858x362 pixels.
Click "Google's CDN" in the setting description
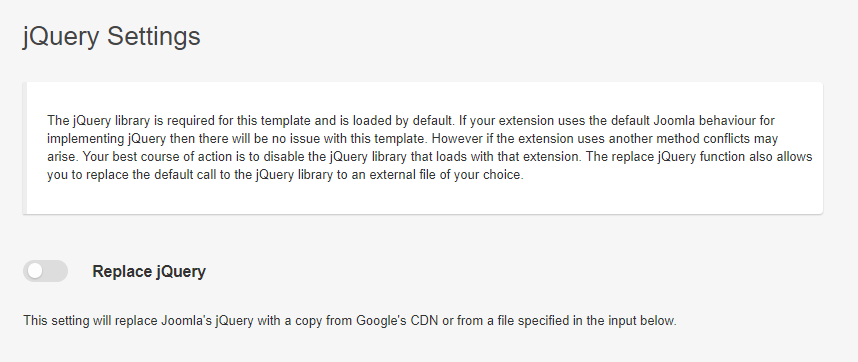[397, 320]
